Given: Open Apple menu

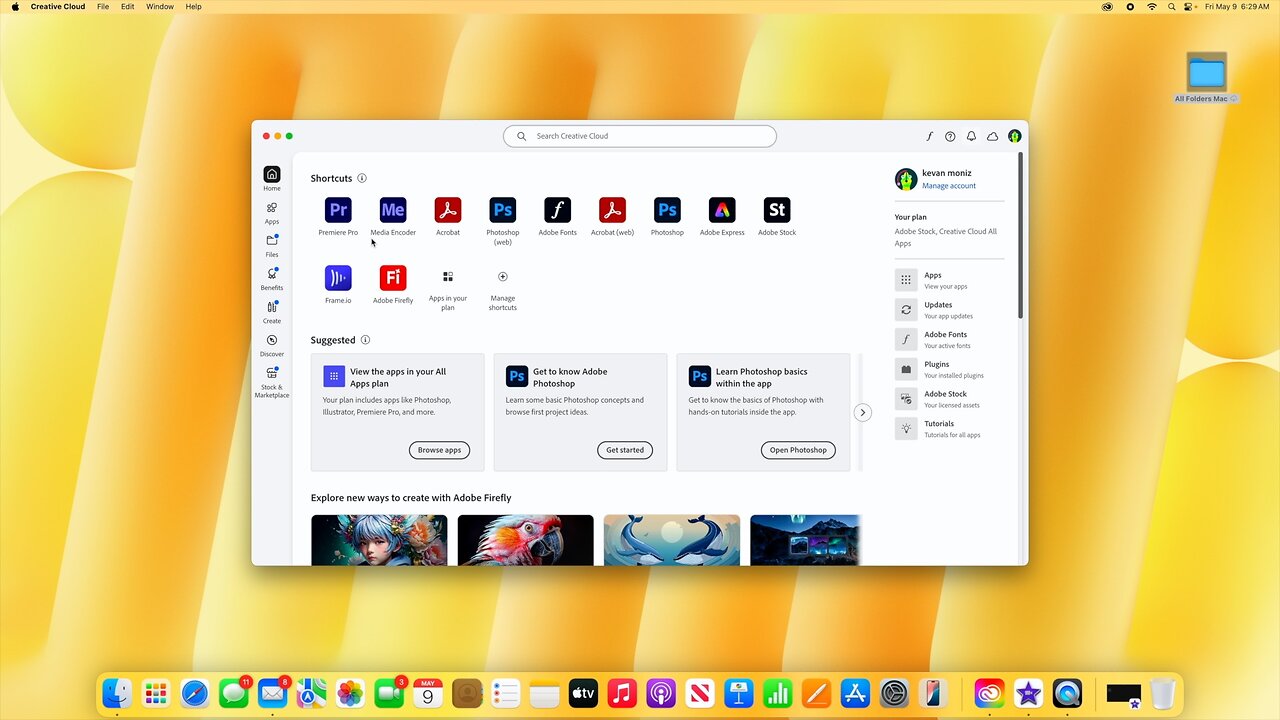Looking at the screenshot, I should tap(15, 7).
